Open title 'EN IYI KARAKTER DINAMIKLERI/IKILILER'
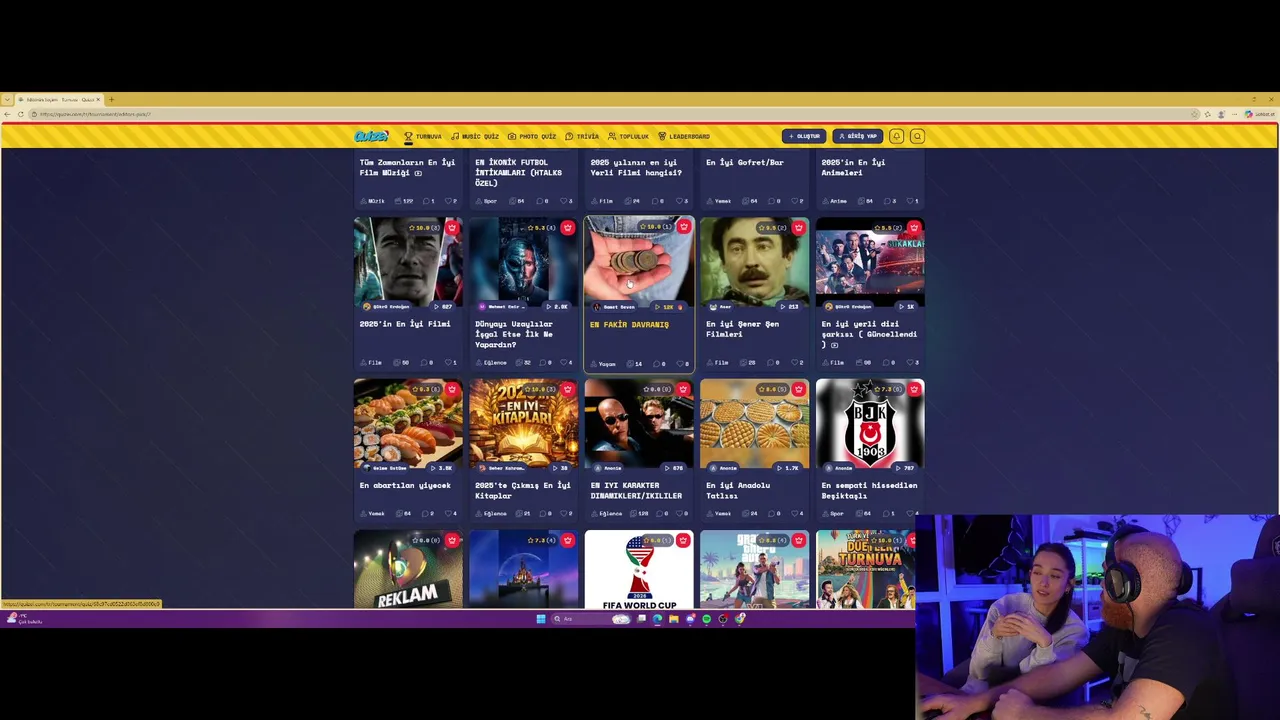This screenshot has height=720, width=1280. pyautogui.click(x=636, y=490)
